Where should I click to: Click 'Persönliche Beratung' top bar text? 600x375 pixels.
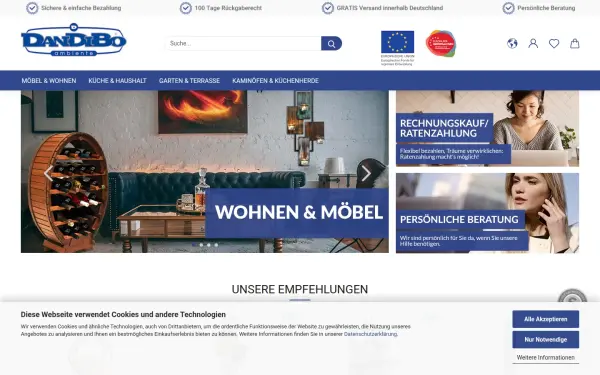546,8
